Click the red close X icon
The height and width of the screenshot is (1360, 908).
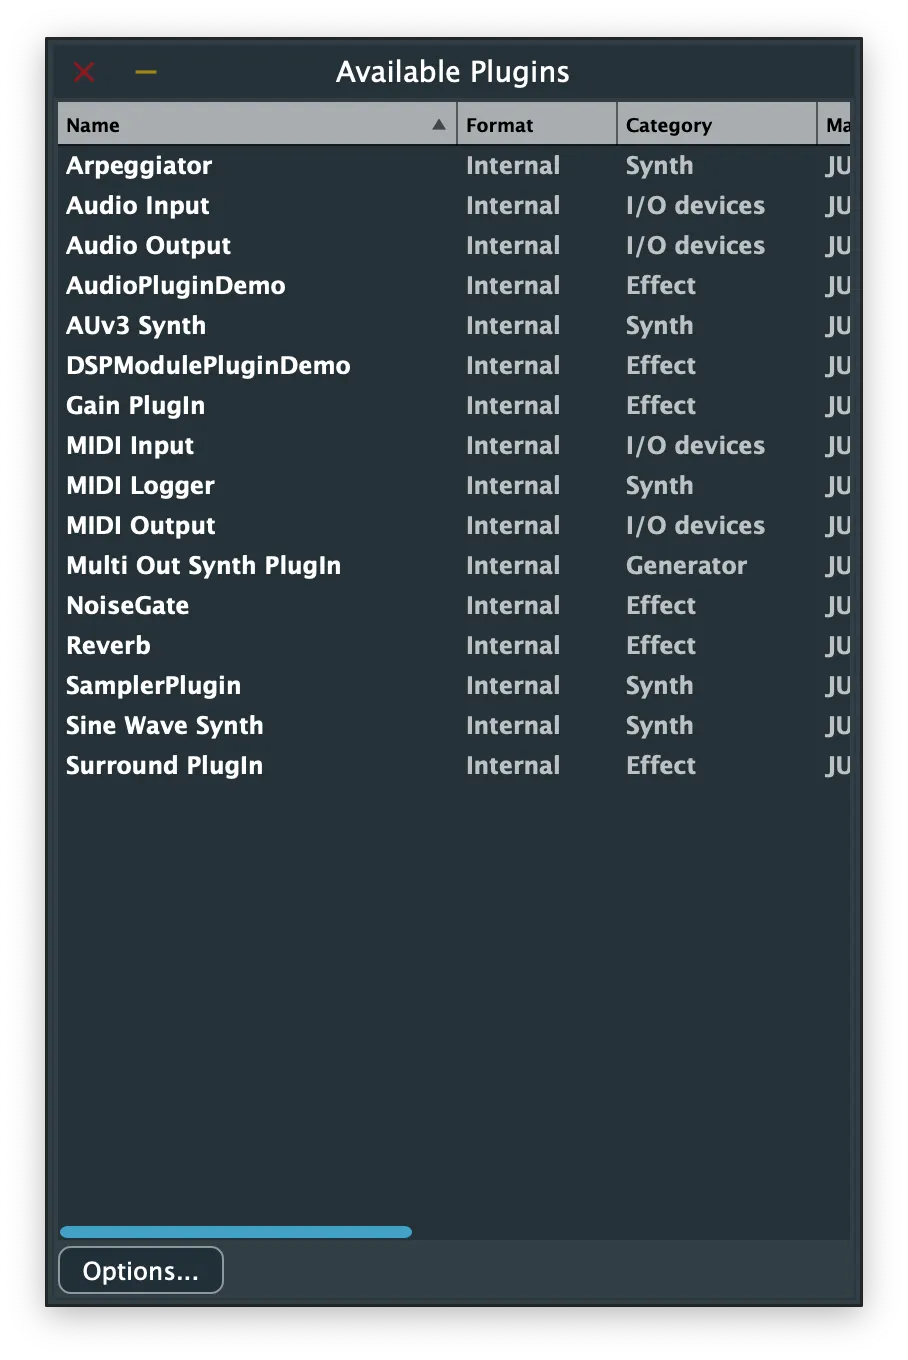tap(84, 72)
